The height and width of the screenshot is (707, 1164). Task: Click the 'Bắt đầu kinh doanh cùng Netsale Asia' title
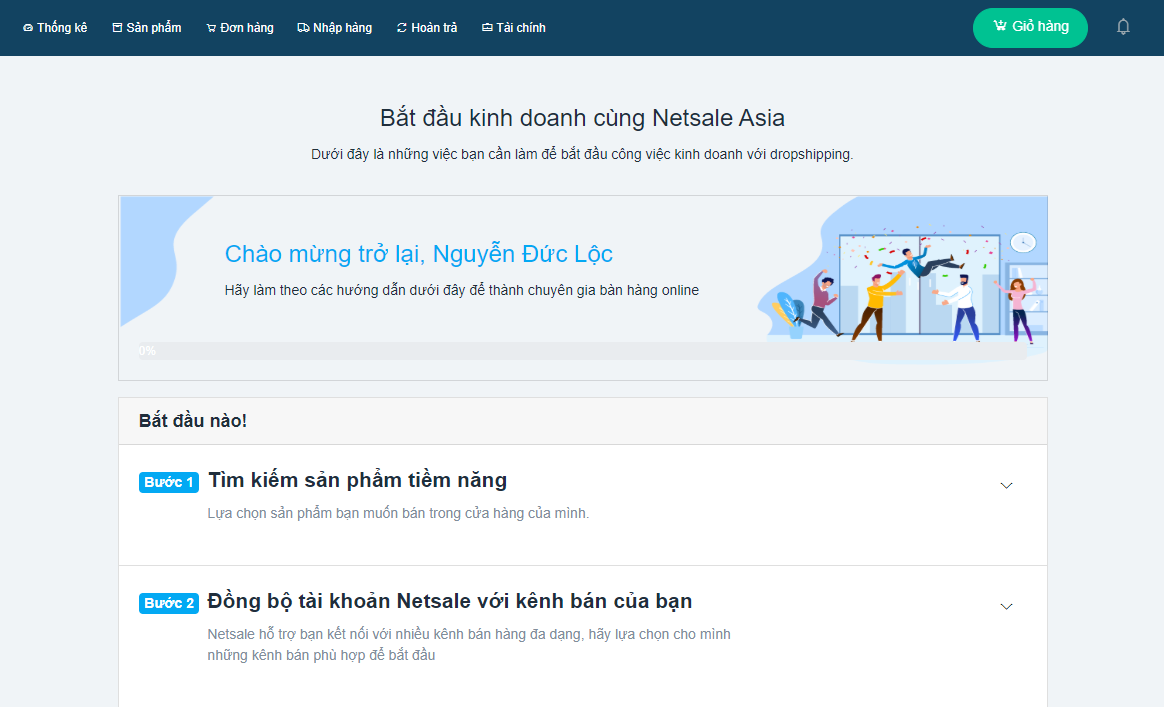click(x=583, y=118)
